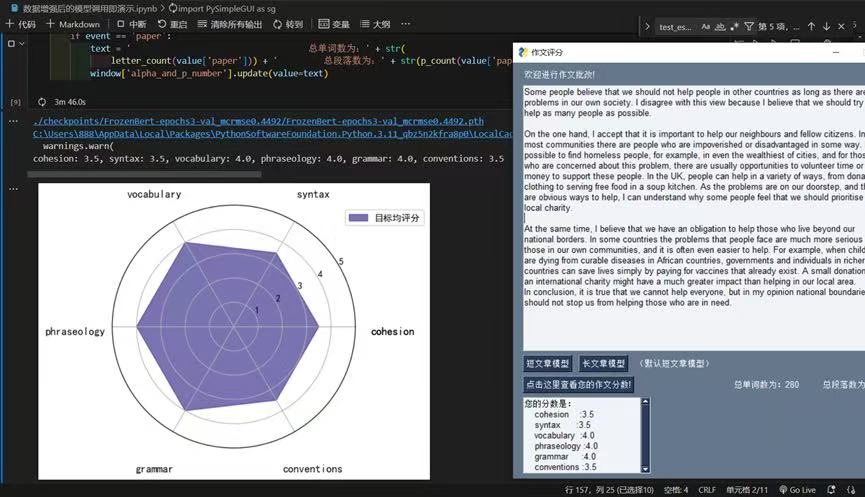The width and height of the screenshot is (865, 497).
Task: Toggle Match Case (Aa) in find
Action: [706, 26]
